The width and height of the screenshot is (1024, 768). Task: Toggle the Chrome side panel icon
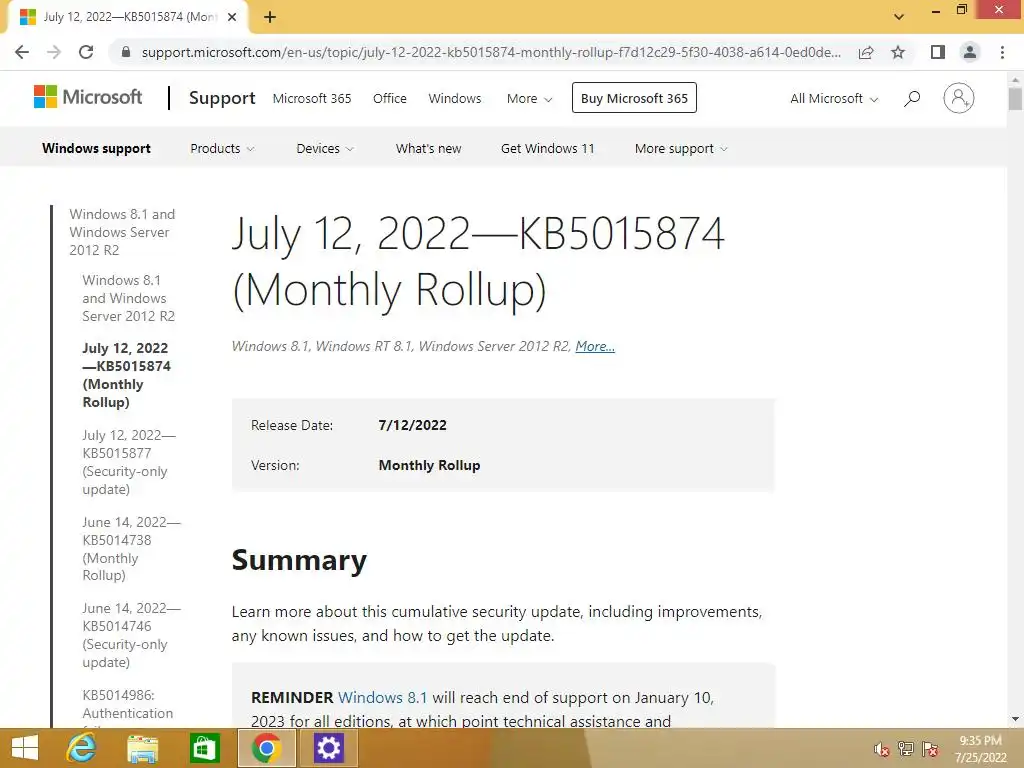point(938,52)
